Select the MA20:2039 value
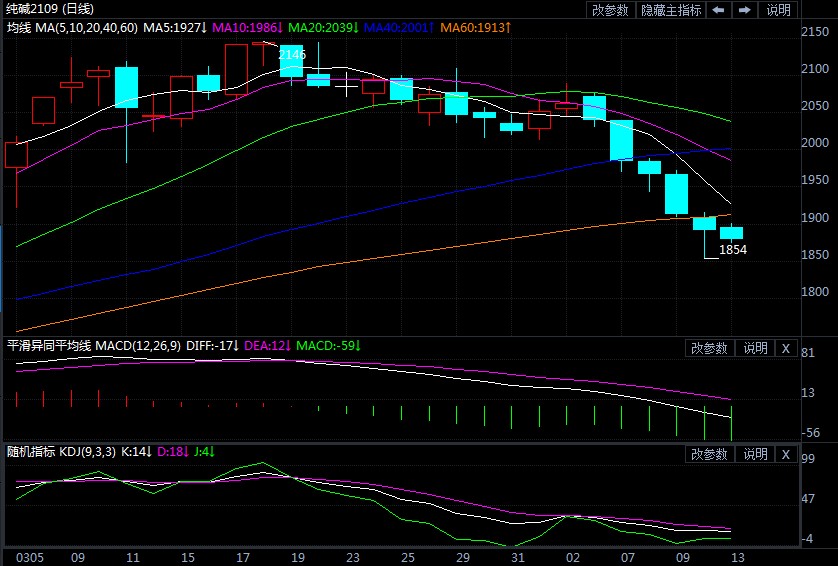The width and height of the screenshot is (838, 566). click(323, 27)
